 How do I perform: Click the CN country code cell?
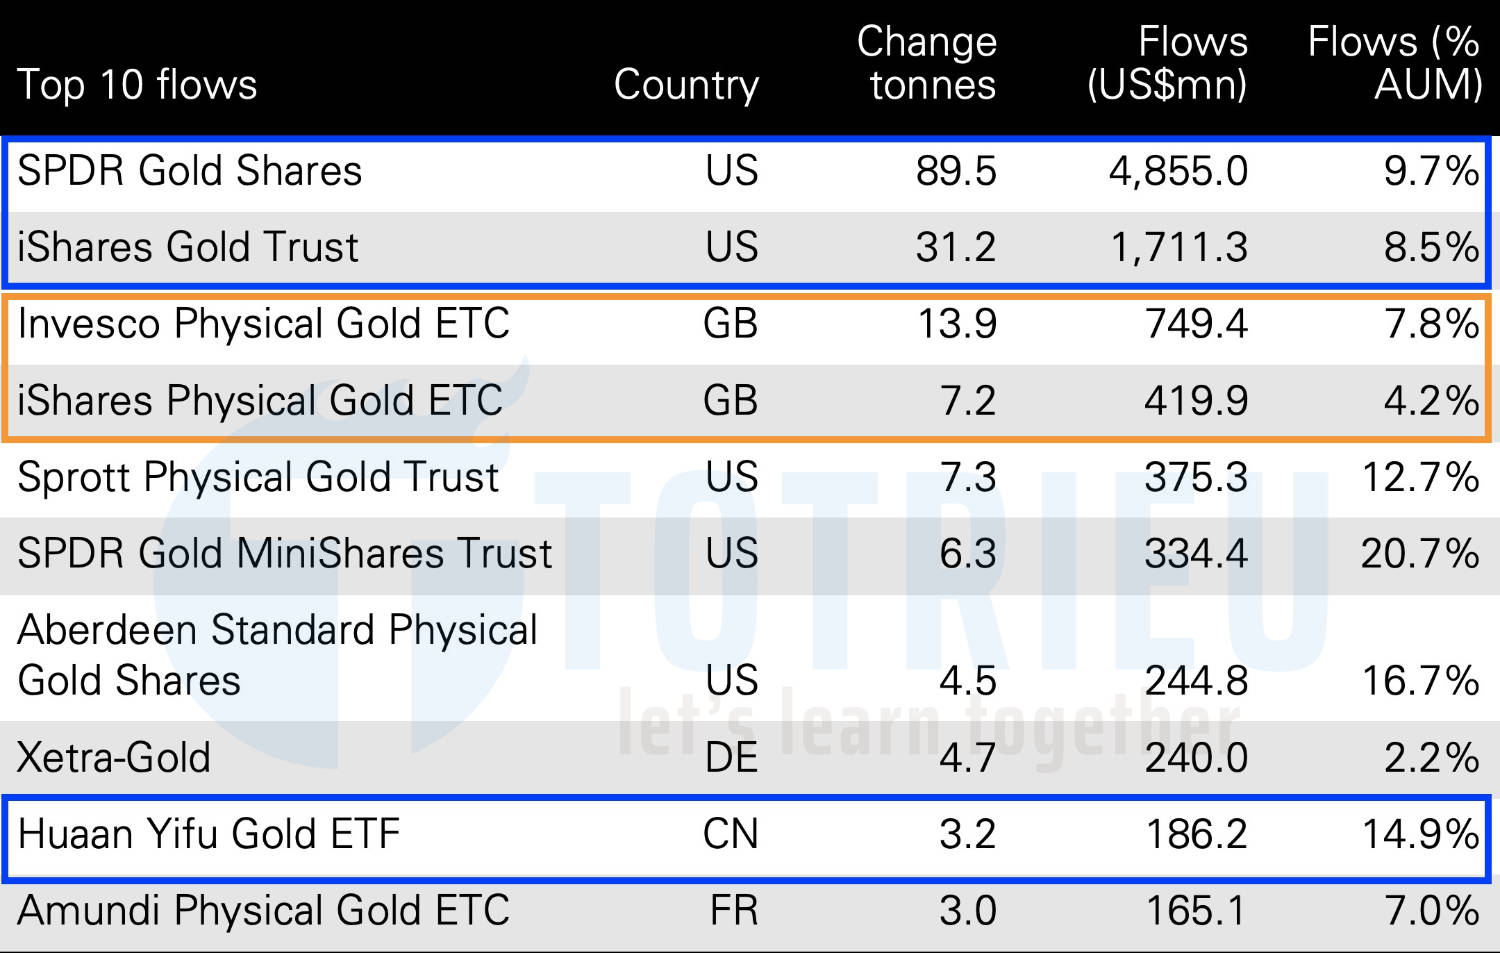(x=731, y=834)
